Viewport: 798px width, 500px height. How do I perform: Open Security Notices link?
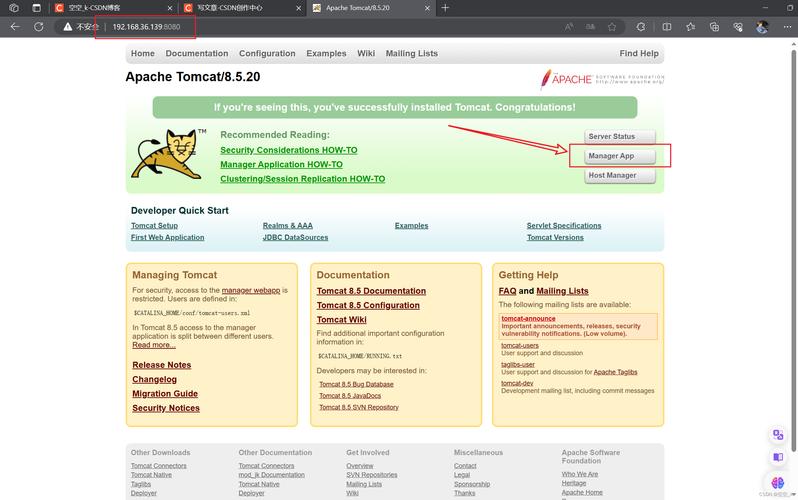[x=166, y=408]
